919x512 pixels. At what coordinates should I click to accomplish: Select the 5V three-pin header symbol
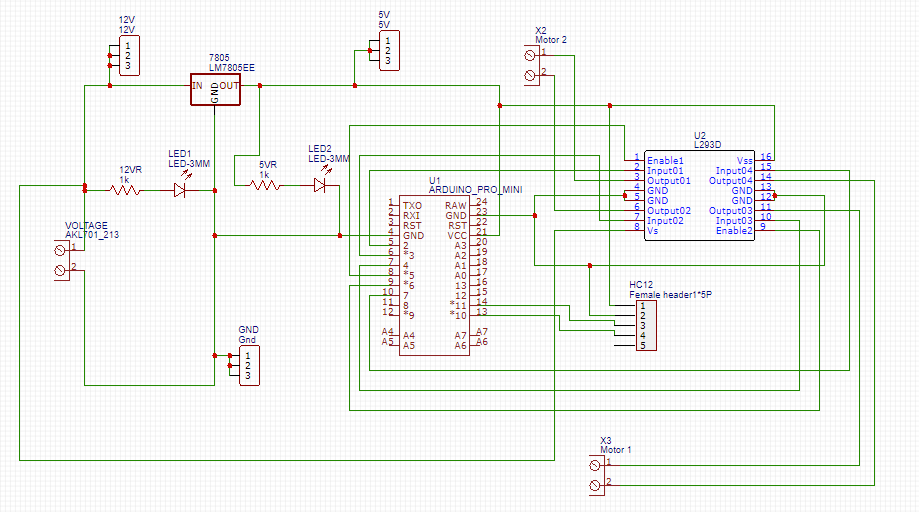click(389, 51)
